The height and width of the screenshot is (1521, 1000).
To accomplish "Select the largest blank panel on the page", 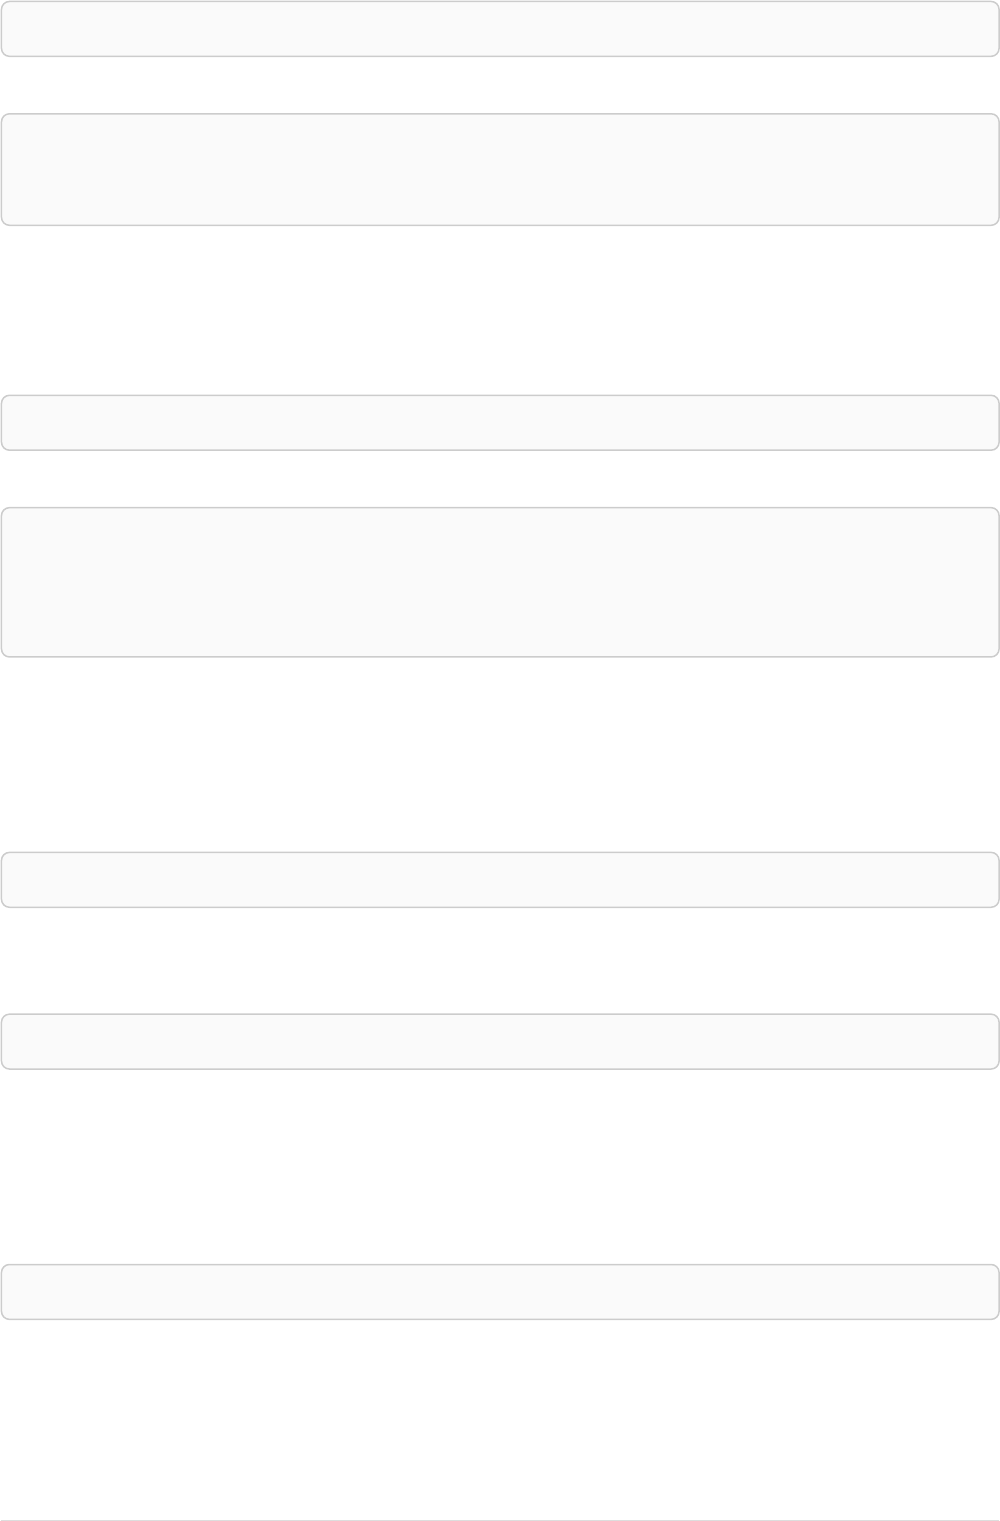I will pyautogui.click(x=500, y=582).
